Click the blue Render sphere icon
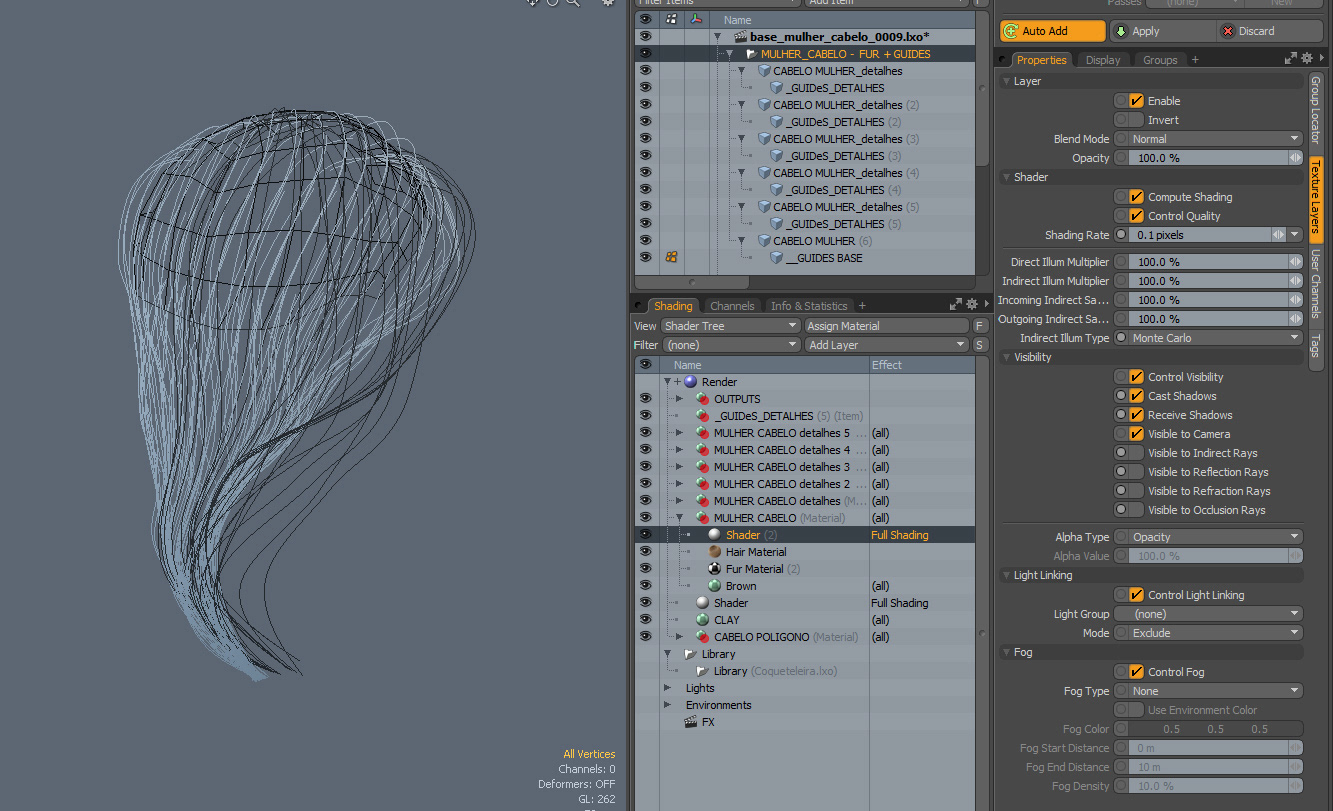The image size is (1333, 811). click(x=691, y=382)
